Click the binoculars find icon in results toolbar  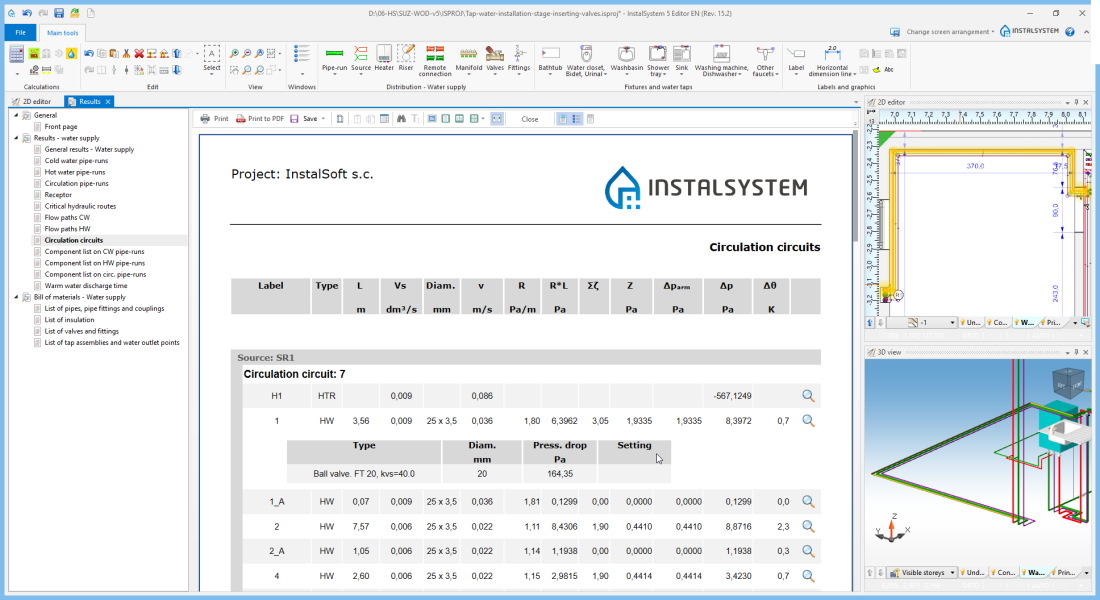tap(401, 119)
